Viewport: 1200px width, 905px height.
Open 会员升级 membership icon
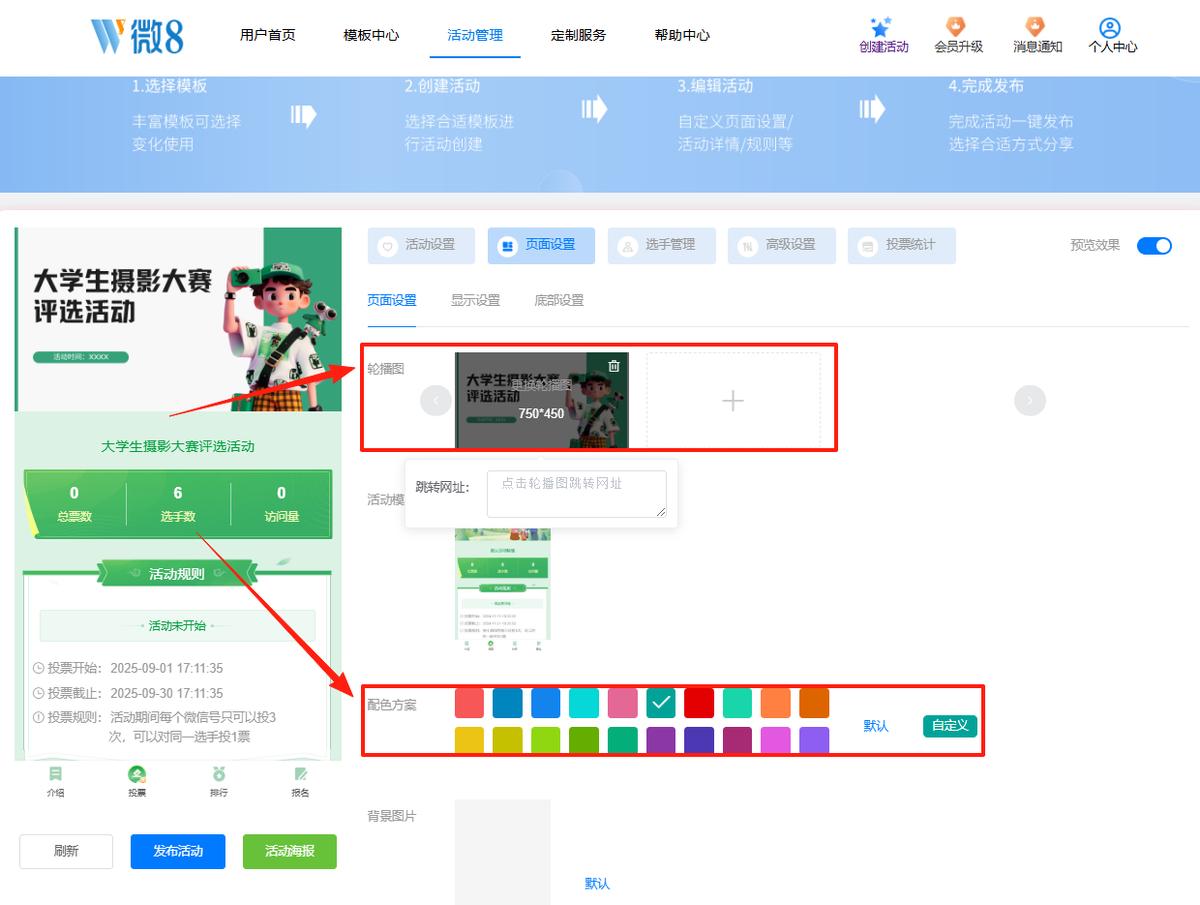pos(957,27)
